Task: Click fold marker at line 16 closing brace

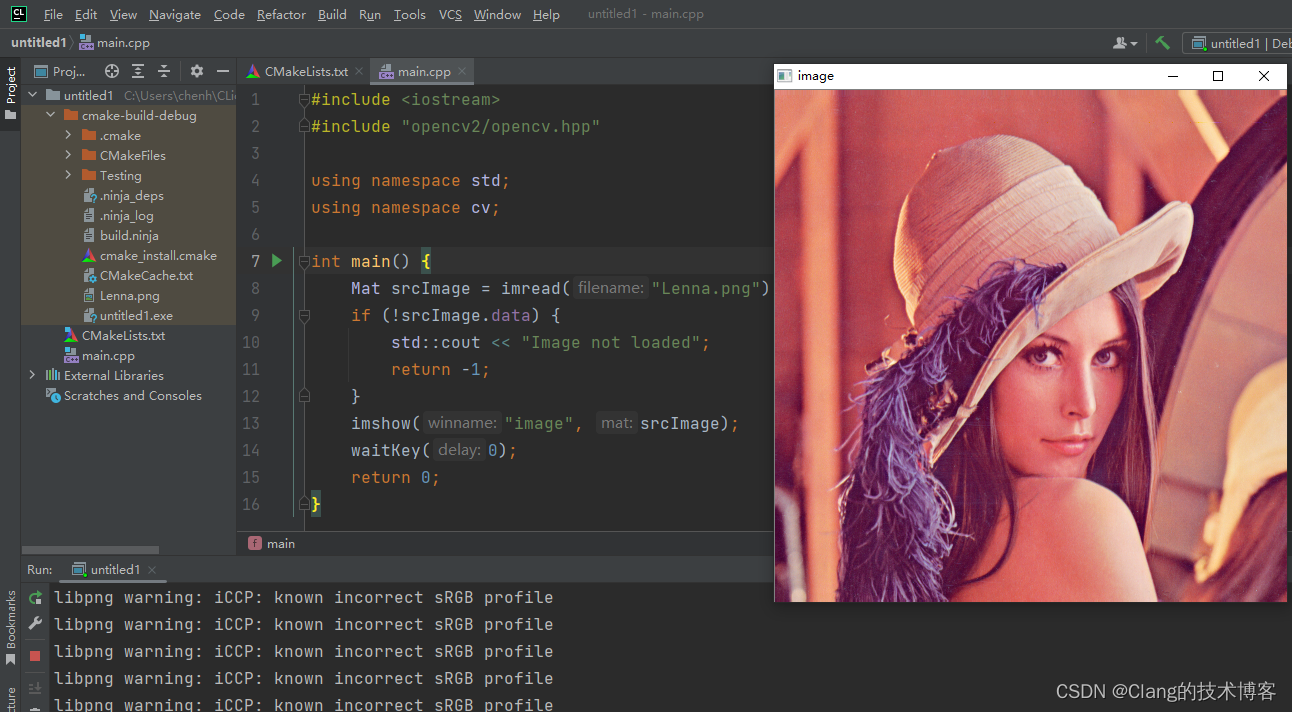Action: pos(304,504)
